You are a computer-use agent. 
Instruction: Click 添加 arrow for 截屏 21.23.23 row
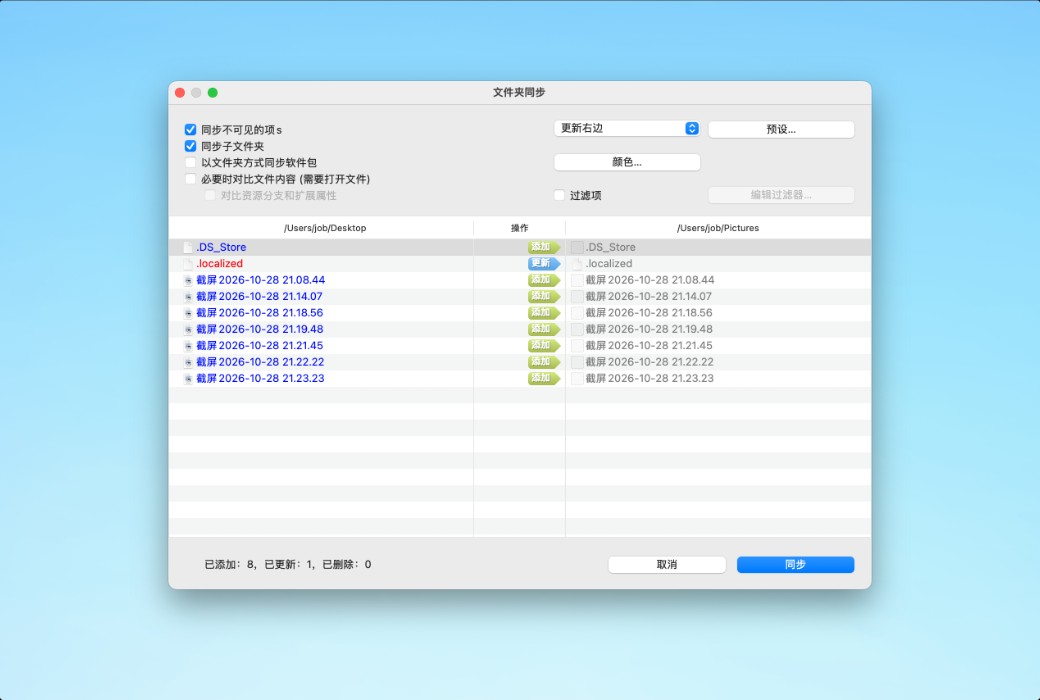click(544, 378)
